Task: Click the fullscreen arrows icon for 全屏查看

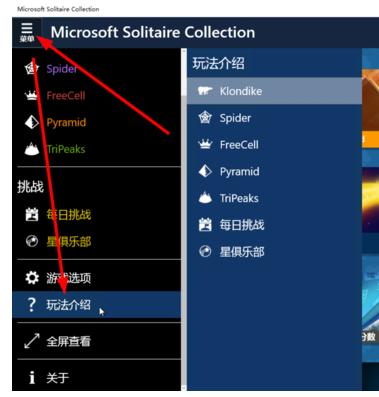Action: click(x=32, y=341)
